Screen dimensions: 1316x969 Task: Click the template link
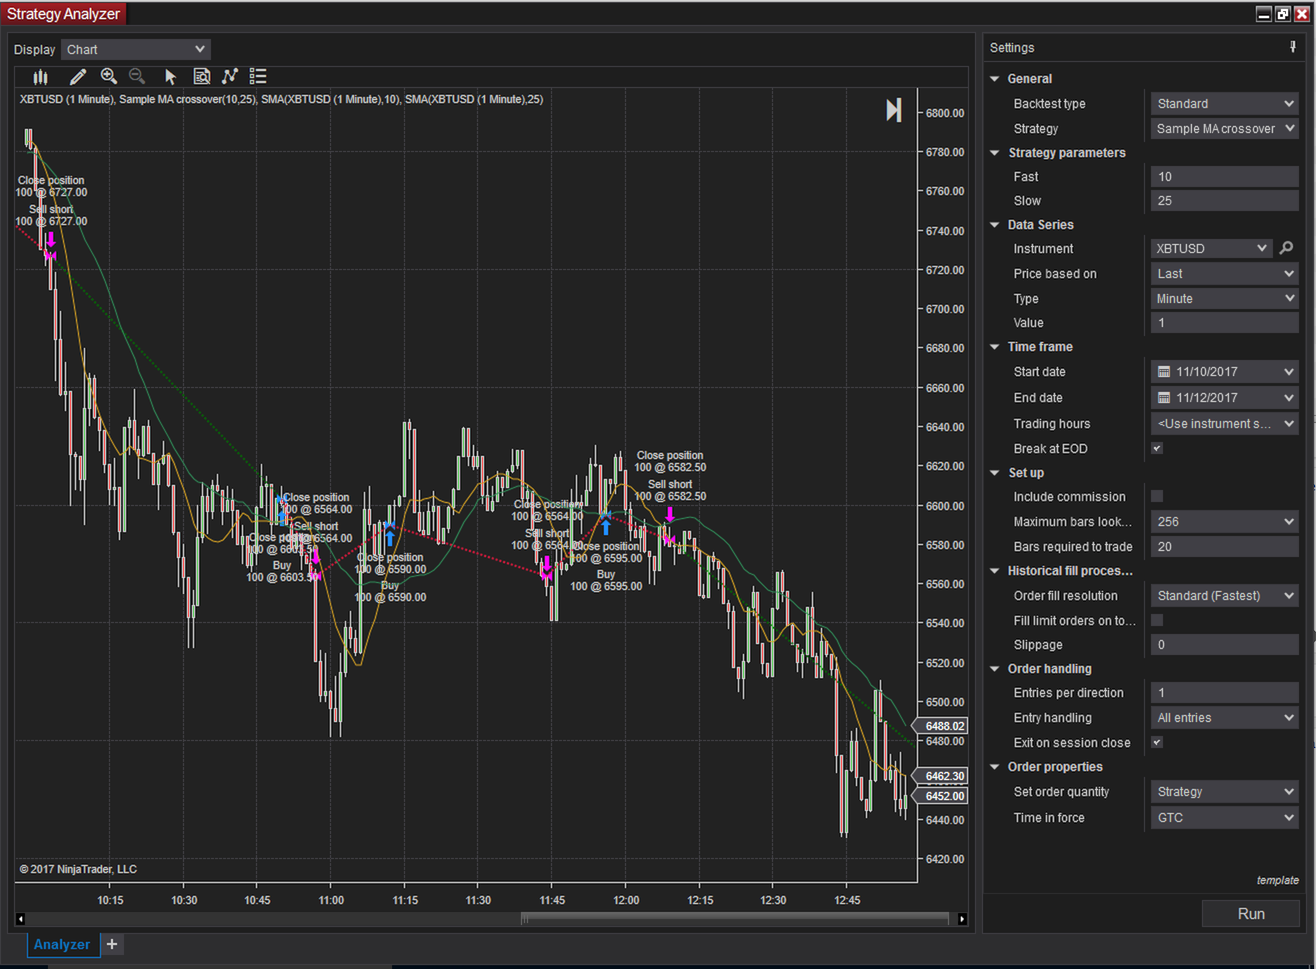(x=1277, y=880)
